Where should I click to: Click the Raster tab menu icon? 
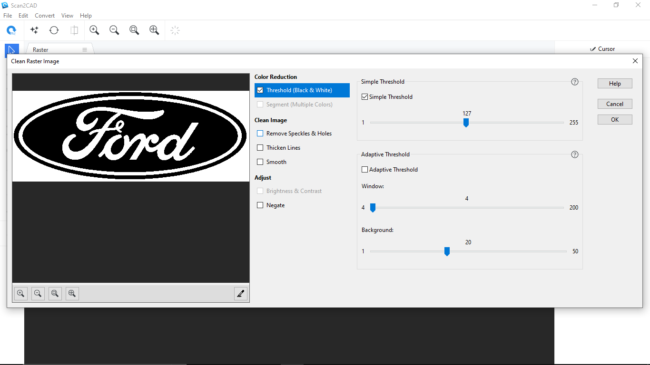(x=85, y=50)
